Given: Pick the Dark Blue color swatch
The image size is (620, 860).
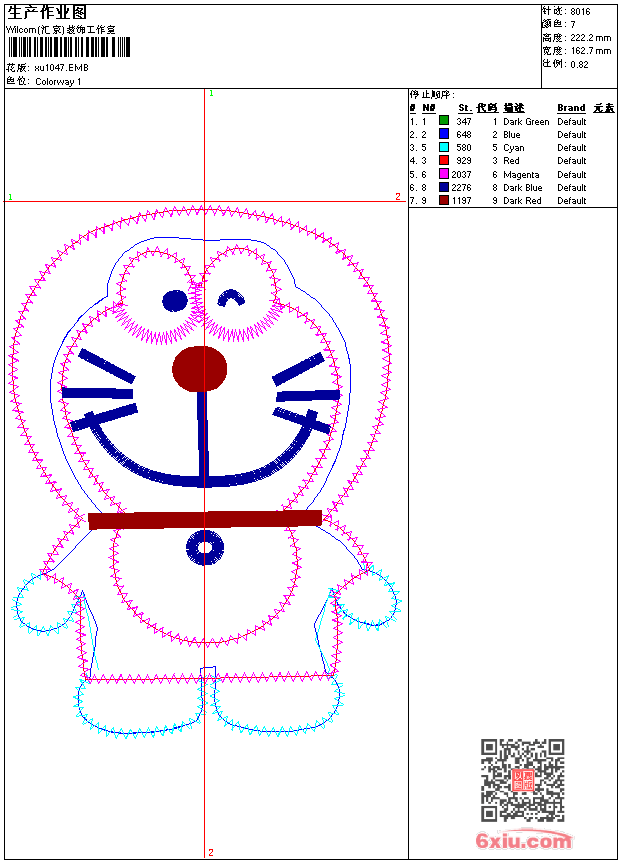Looking at the screenshot, I should [444, 187].
